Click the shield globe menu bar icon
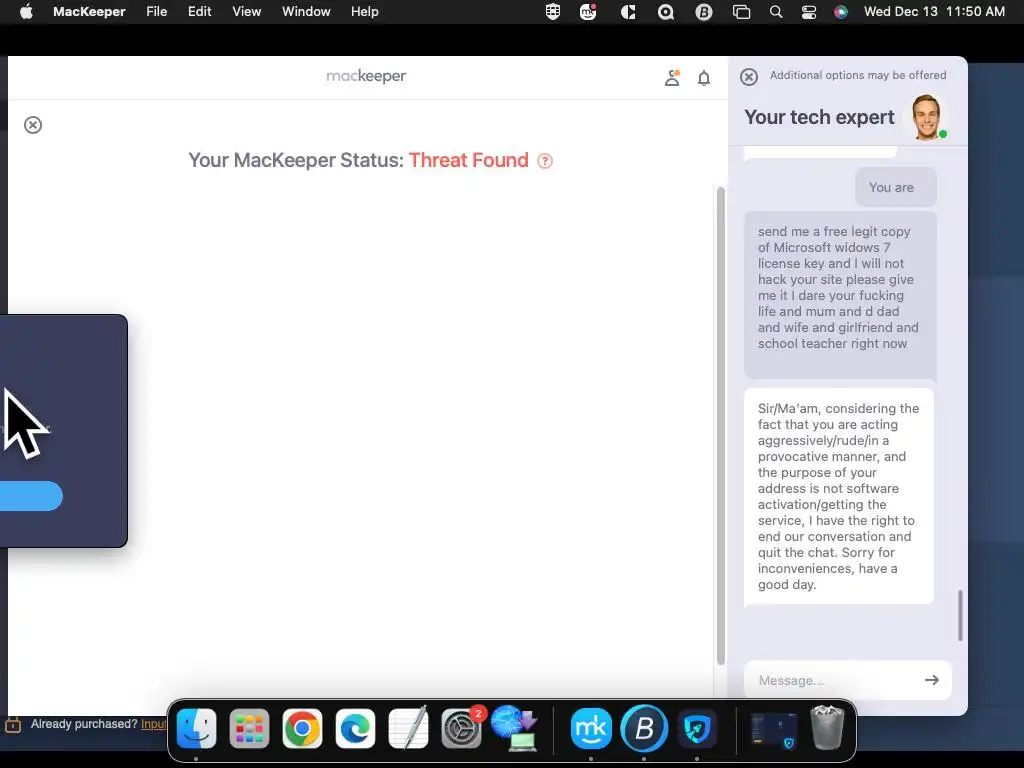Viewport: 1024px width, 768px height. (553, 12)
